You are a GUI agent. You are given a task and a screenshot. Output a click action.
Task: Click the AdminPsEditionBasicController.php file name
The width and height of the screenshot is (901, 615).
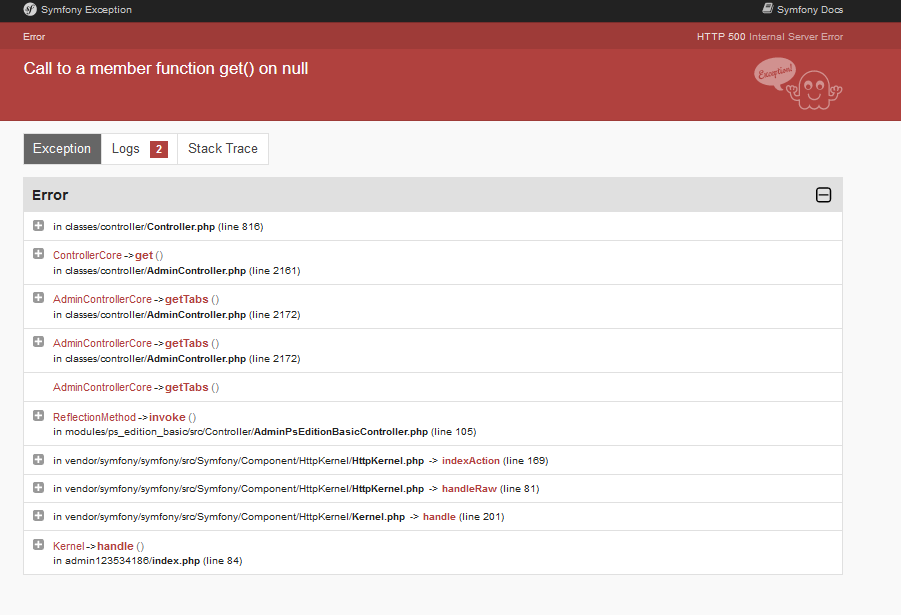(341, 432)
